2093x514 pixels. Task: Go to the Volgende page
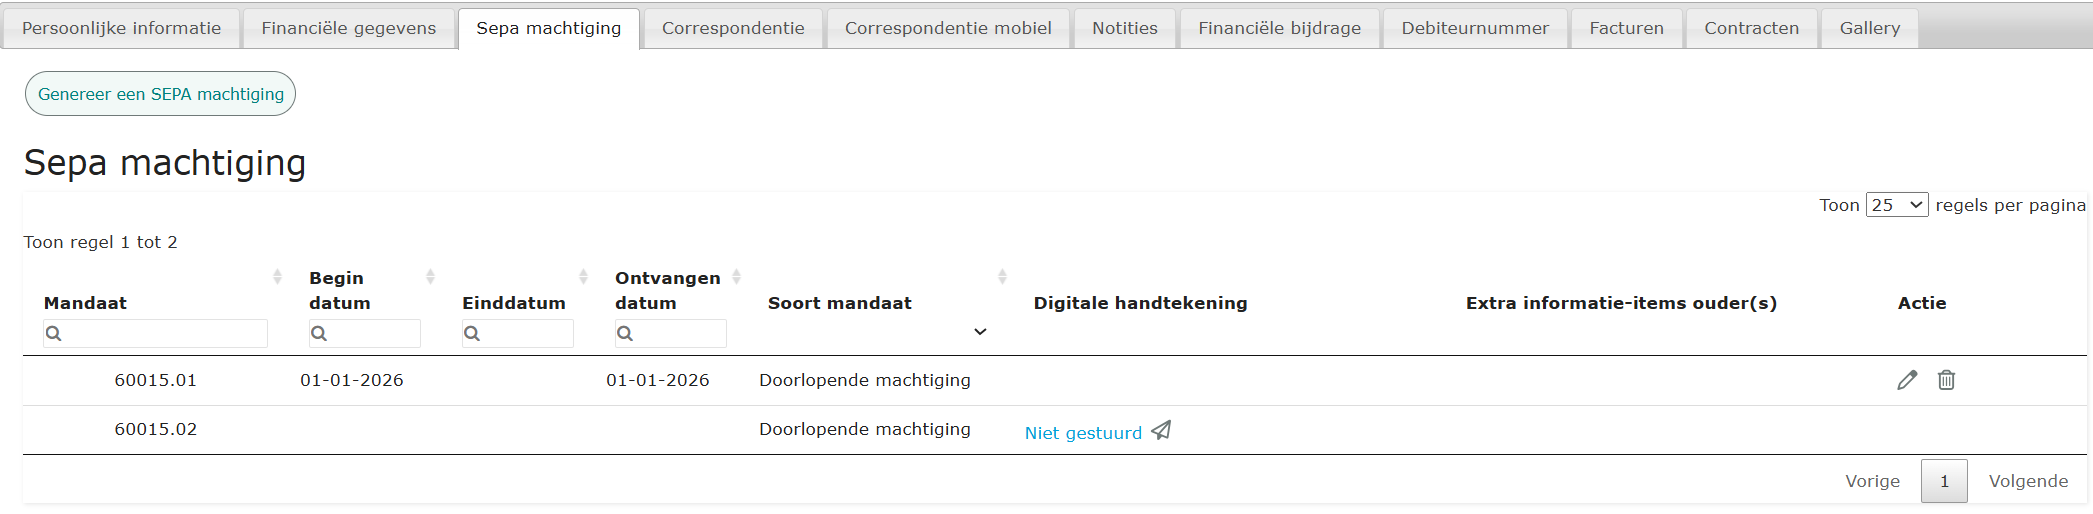tap(2028, 481)
